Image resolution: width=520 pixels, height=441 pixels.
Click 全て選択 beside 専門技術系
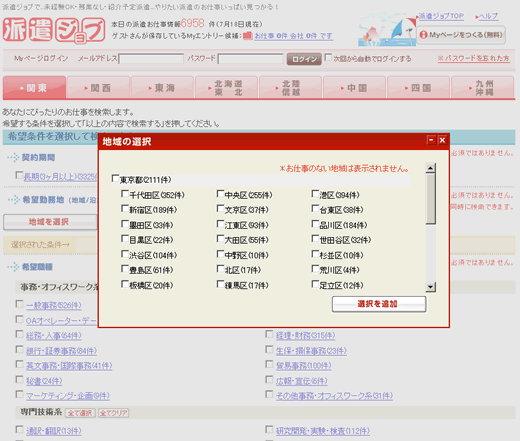pyautogui.click(x=80, y=413)
